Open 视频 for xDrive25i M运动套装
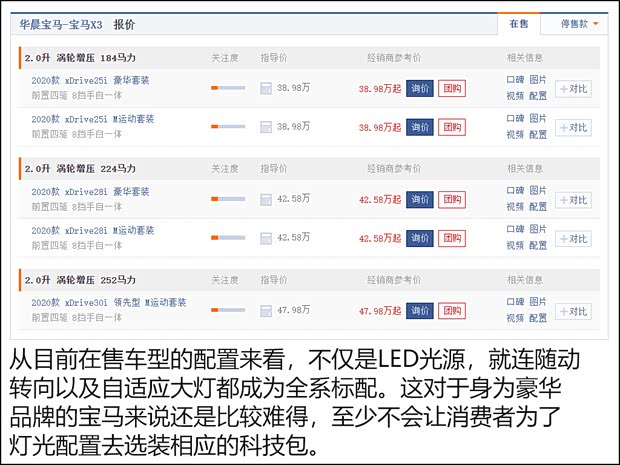620x465 pixels. 515,135
